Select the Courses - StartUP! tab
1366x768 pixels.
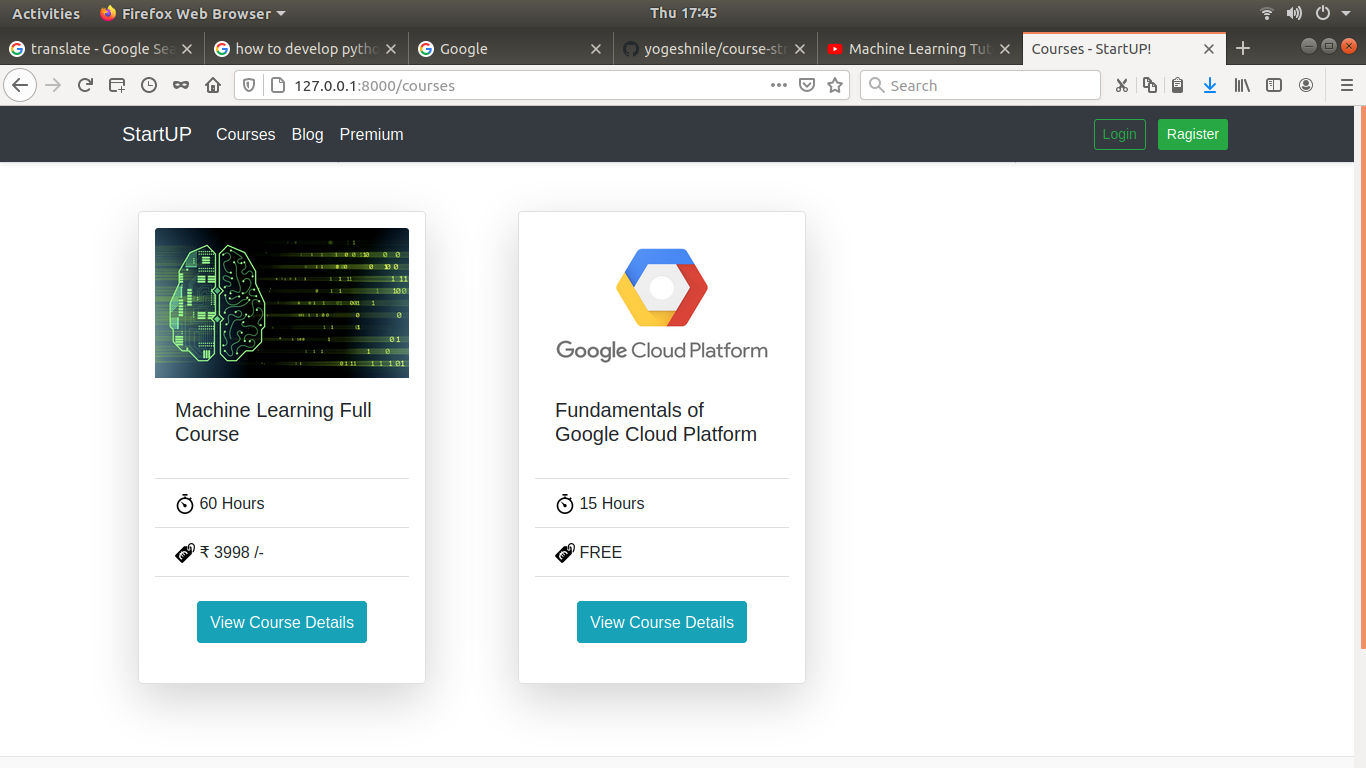coord(1124,48)
